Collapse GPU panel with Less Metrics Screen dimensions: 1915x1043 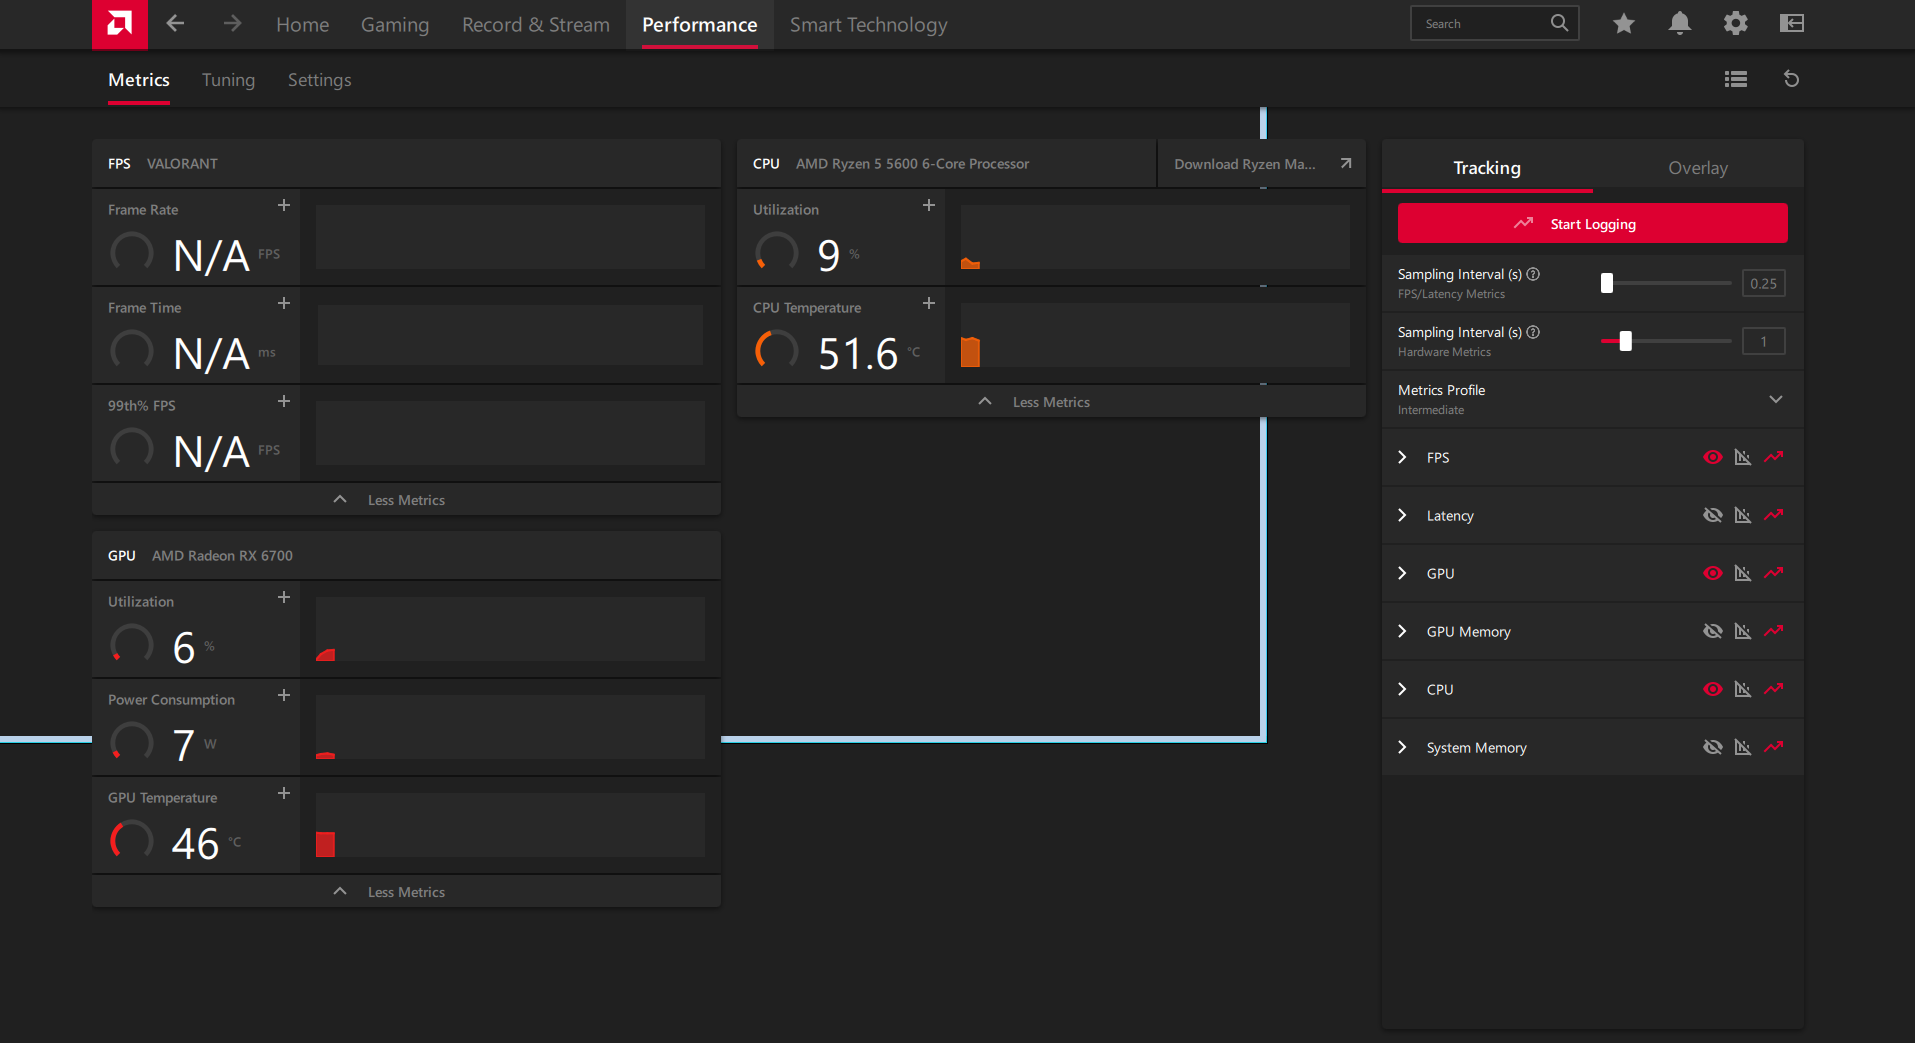point(406,892)
